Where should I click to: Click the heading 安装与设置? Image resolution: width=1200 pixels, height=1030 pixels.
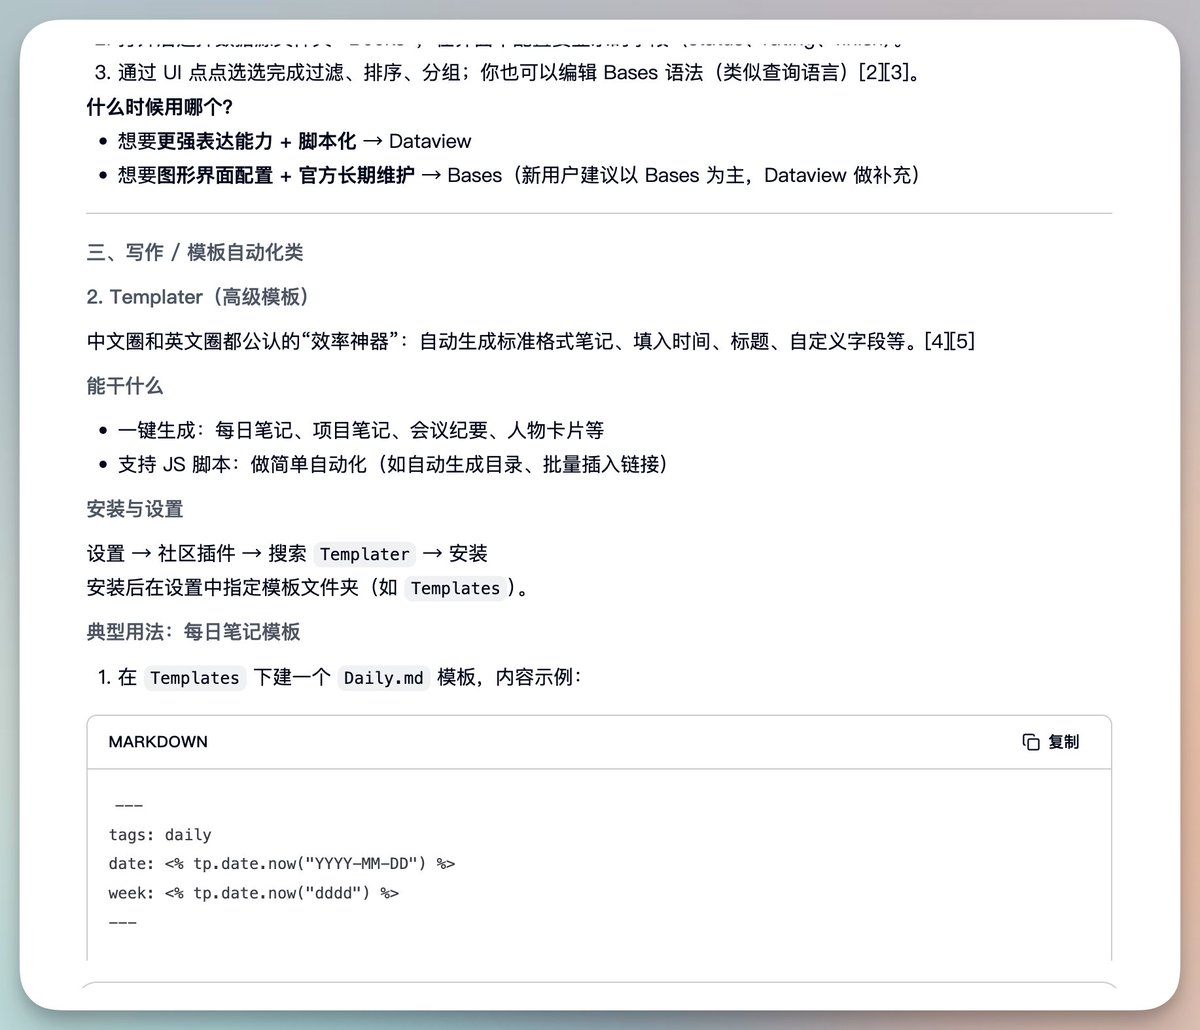[x=135, y=509]
